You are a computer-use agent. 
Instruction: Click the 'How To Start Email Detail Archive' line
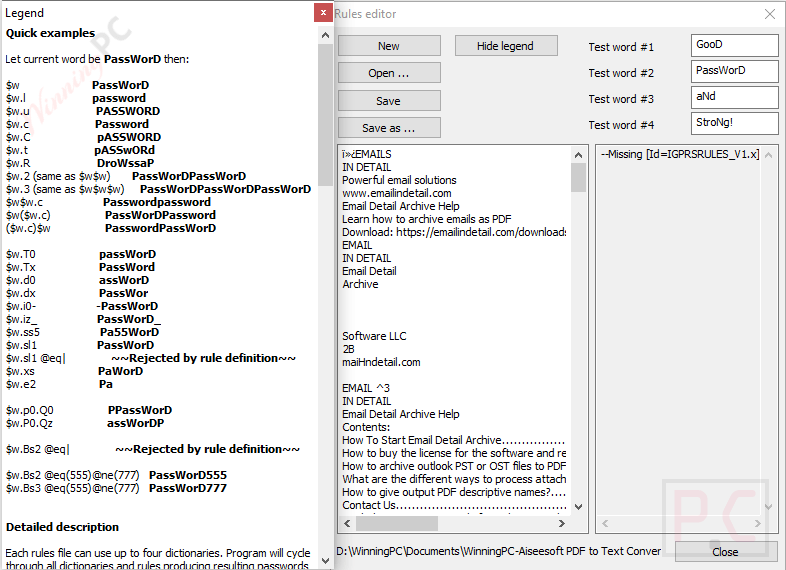(x=453, y=440)
